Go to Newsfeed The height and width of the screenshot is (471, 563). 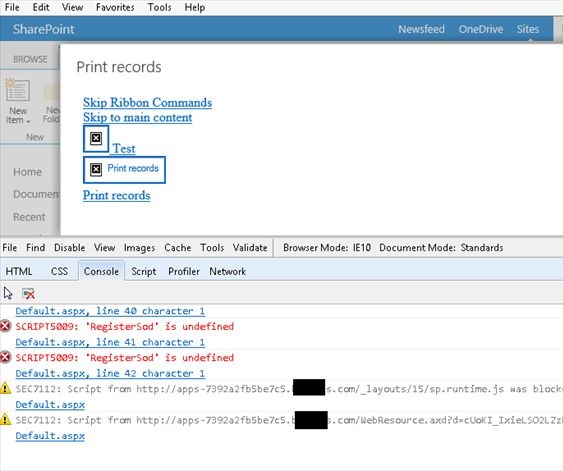coord(421,29)
